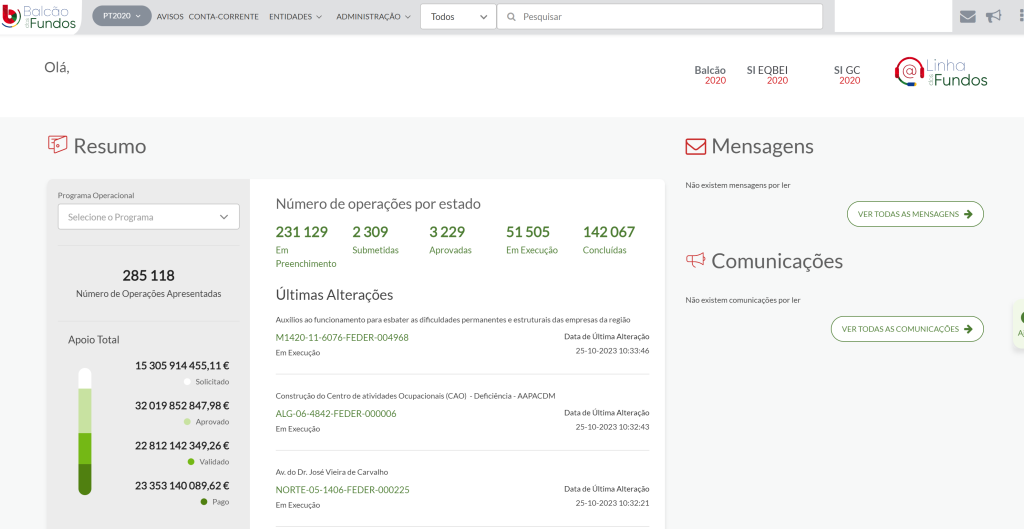The image size is (1024, 529).
Task: Click the Linha dos Fundos logo
Action: [x=941, y=72]
